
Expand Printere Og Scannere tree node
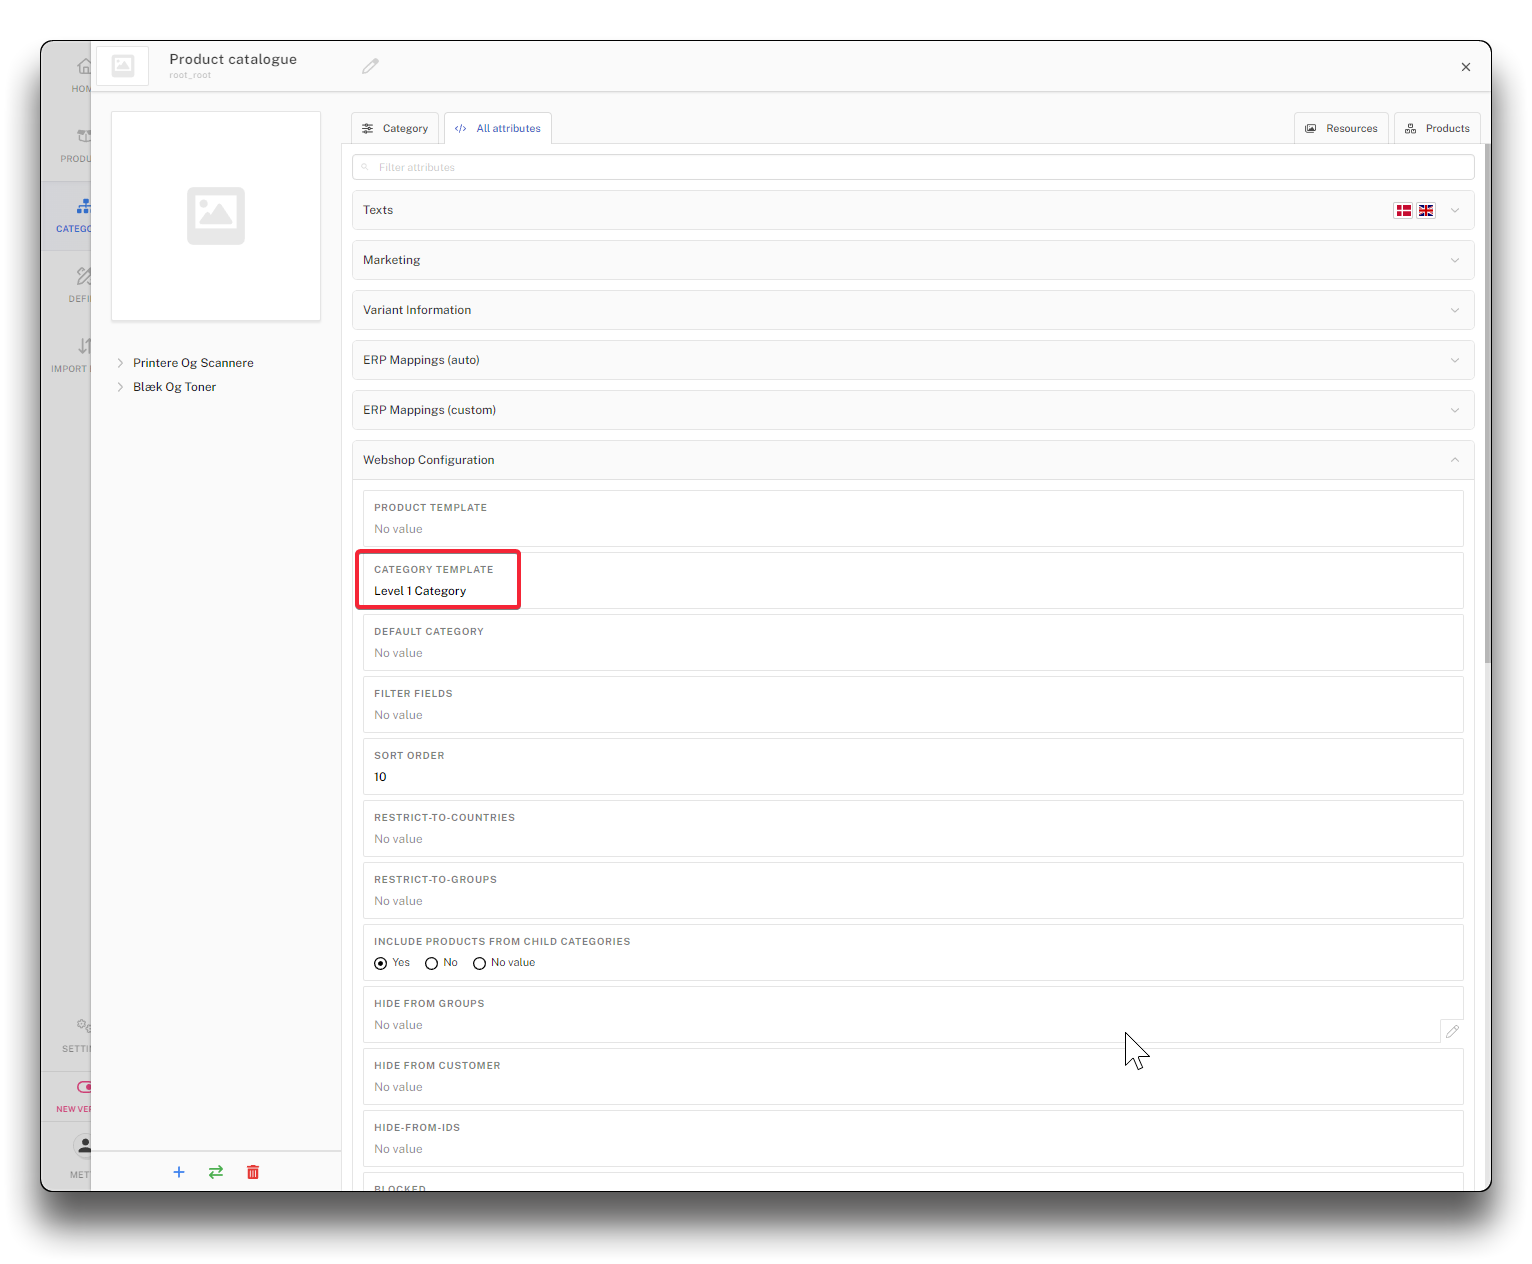click(x=120, y=363)
